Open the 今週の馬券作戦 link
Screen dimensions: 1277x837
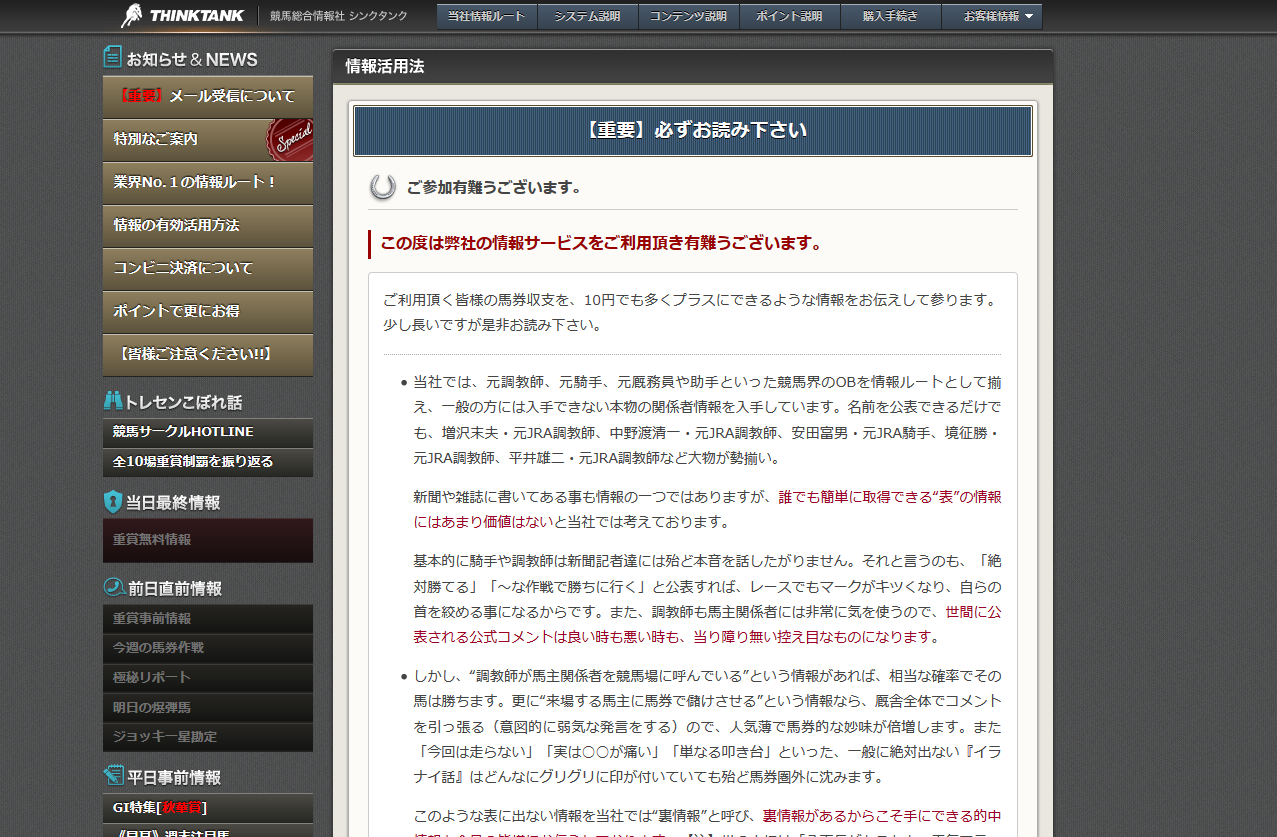coord(208,648)
